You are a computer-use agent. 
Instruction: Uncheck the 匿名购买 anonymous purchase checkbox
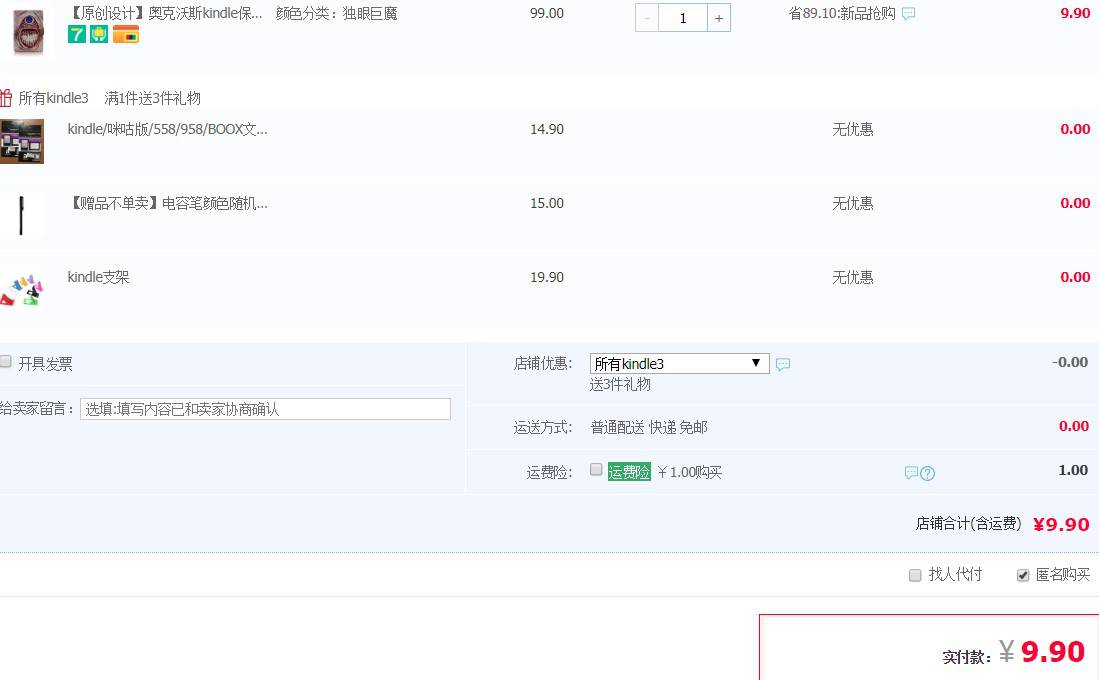click(1023, 575)
